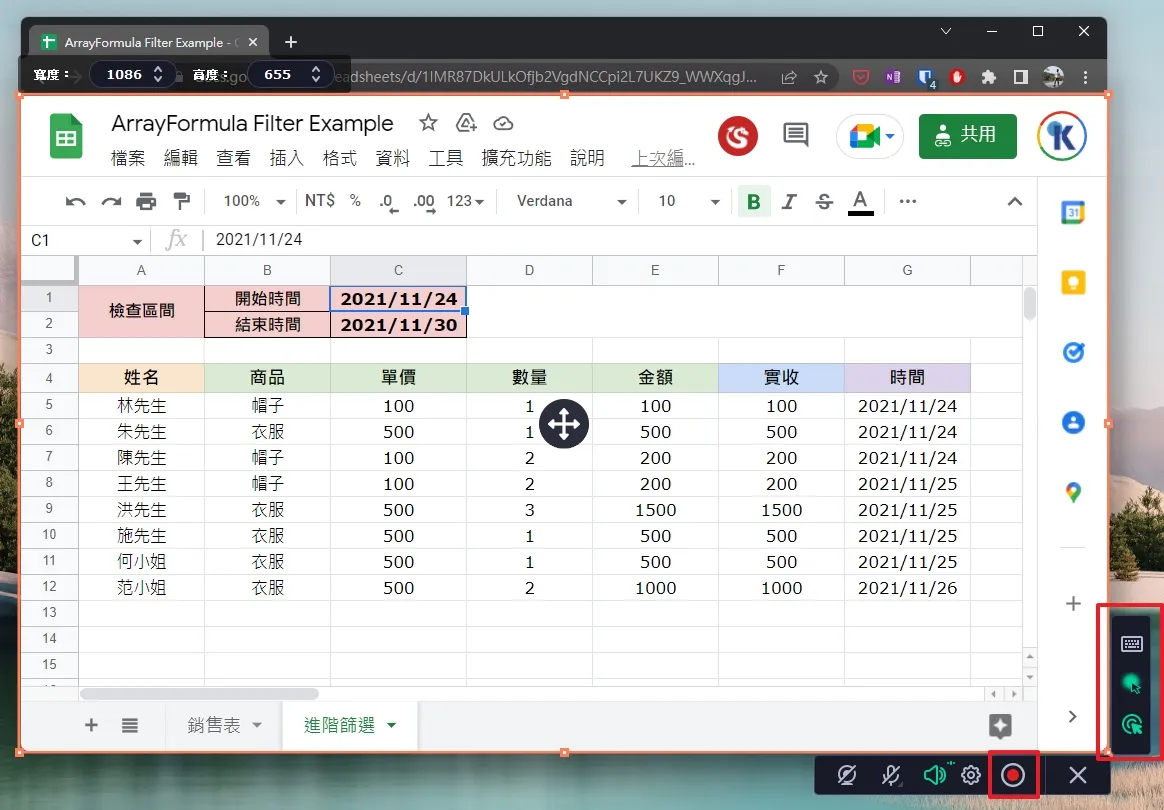Image resolution: width=1164 pixels, height=810 pixels.
Task: Toggle italic formatting
Action: 789,201
